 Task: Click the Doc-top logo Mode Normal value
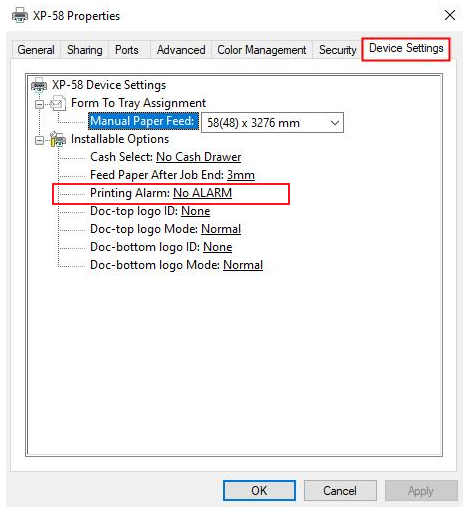[221, 229]
